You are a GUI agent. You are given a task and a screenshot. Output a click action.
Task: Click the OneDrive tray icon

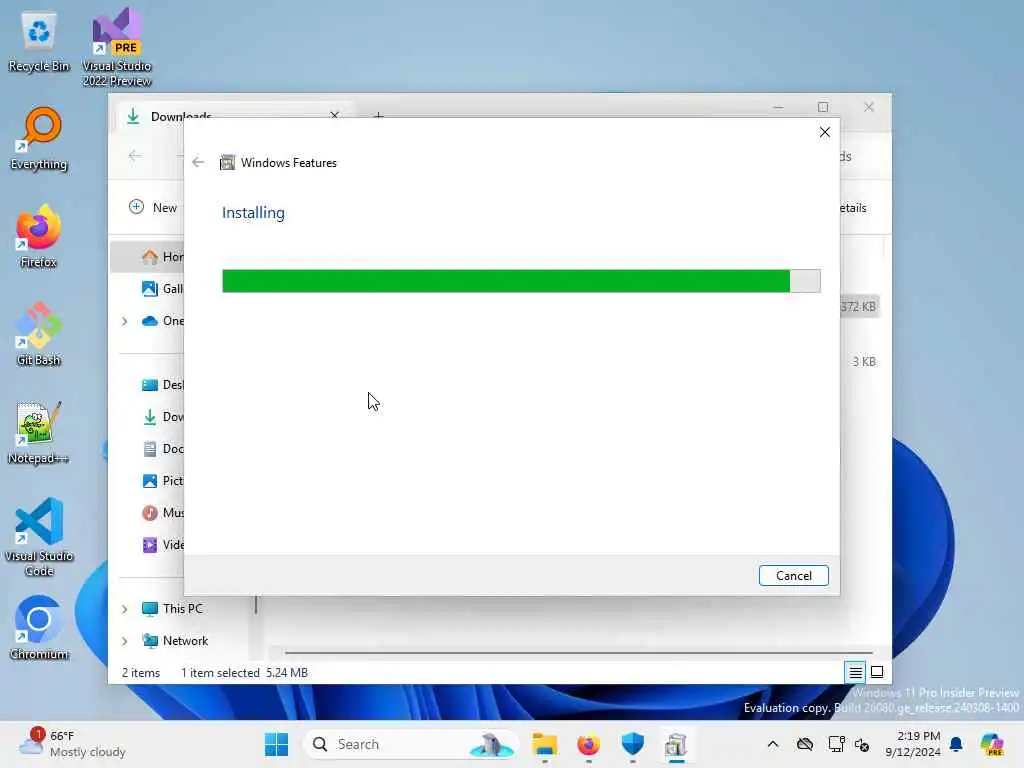(805, 744)
